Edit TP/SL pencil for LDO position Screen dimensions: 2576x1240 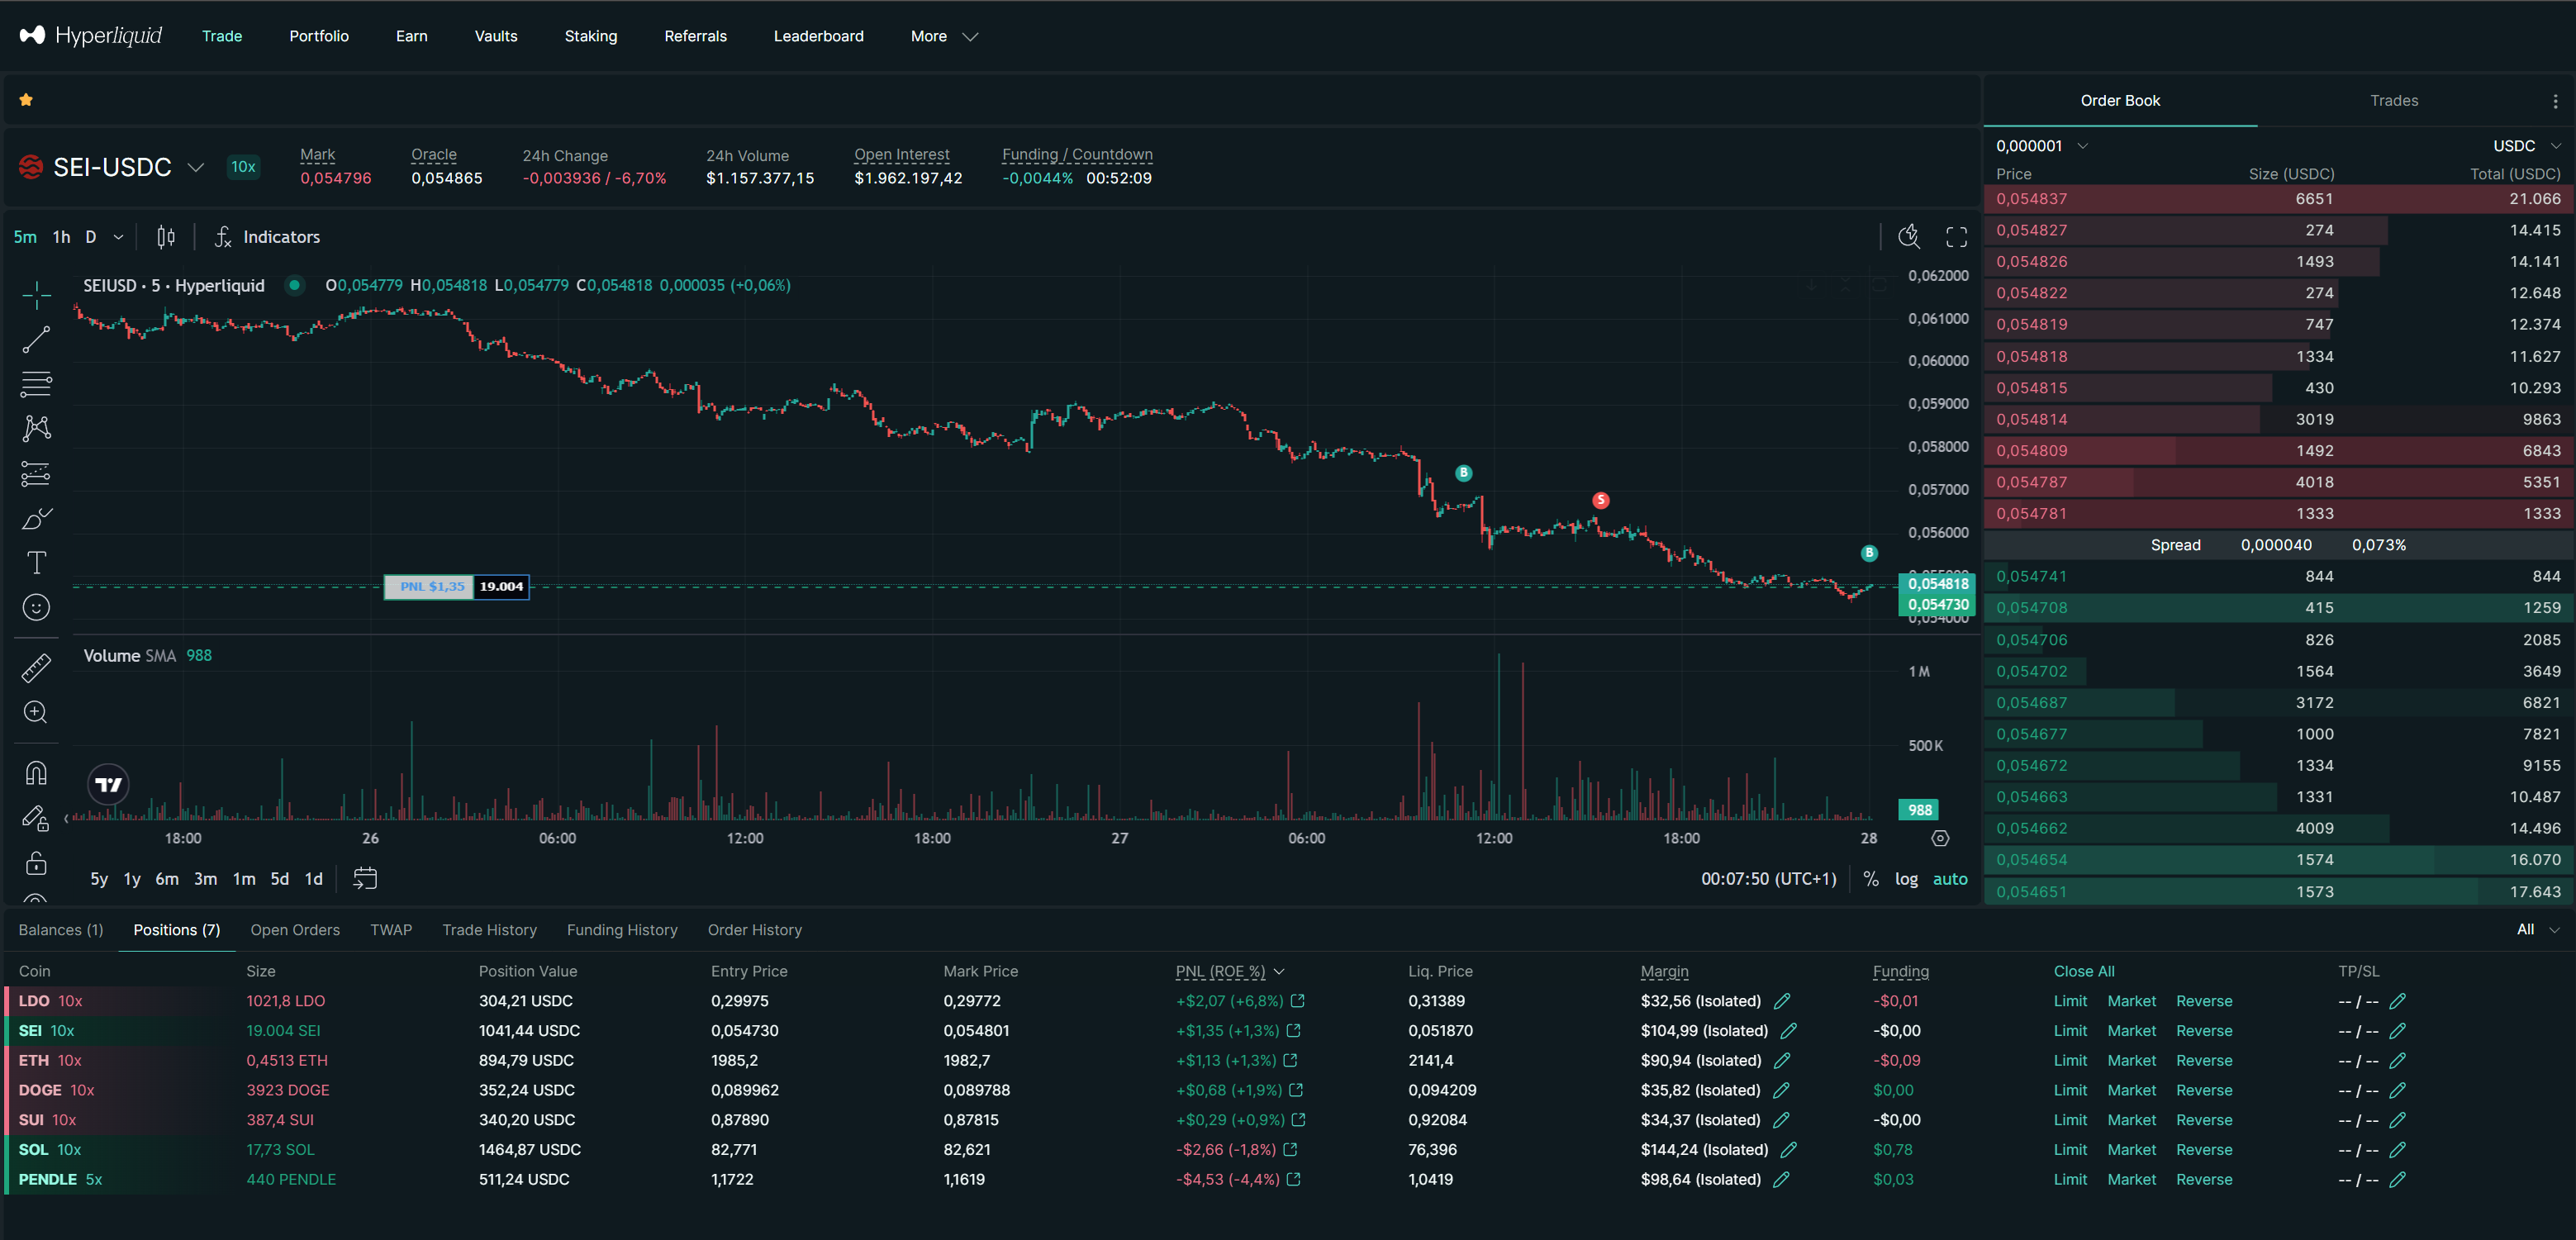coord(2397,1001)
